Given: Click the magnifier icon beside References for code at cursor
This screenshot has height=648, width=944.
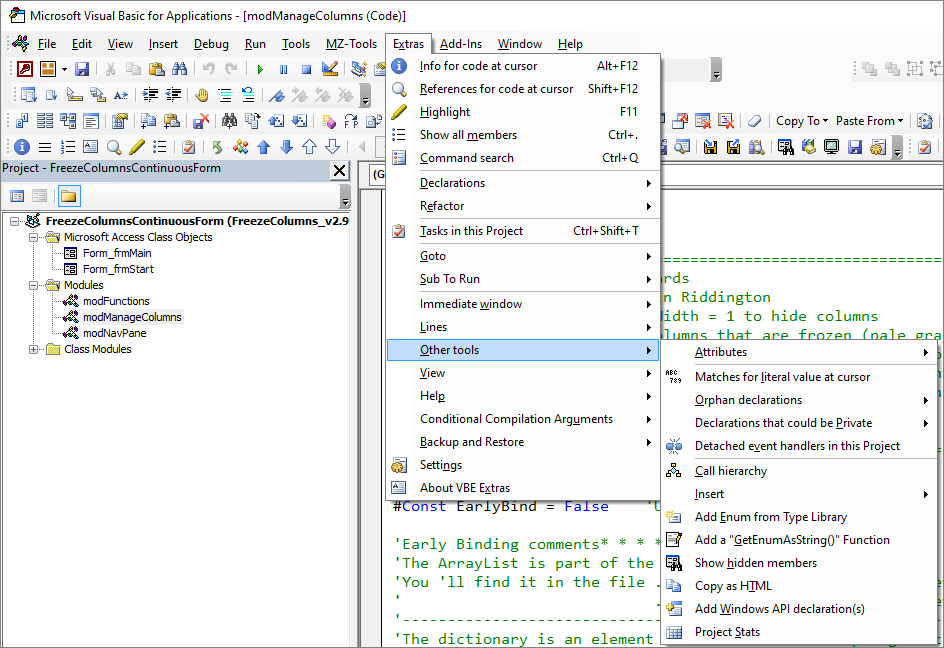Looking at the screenshot, I should (x=399, y=89).
